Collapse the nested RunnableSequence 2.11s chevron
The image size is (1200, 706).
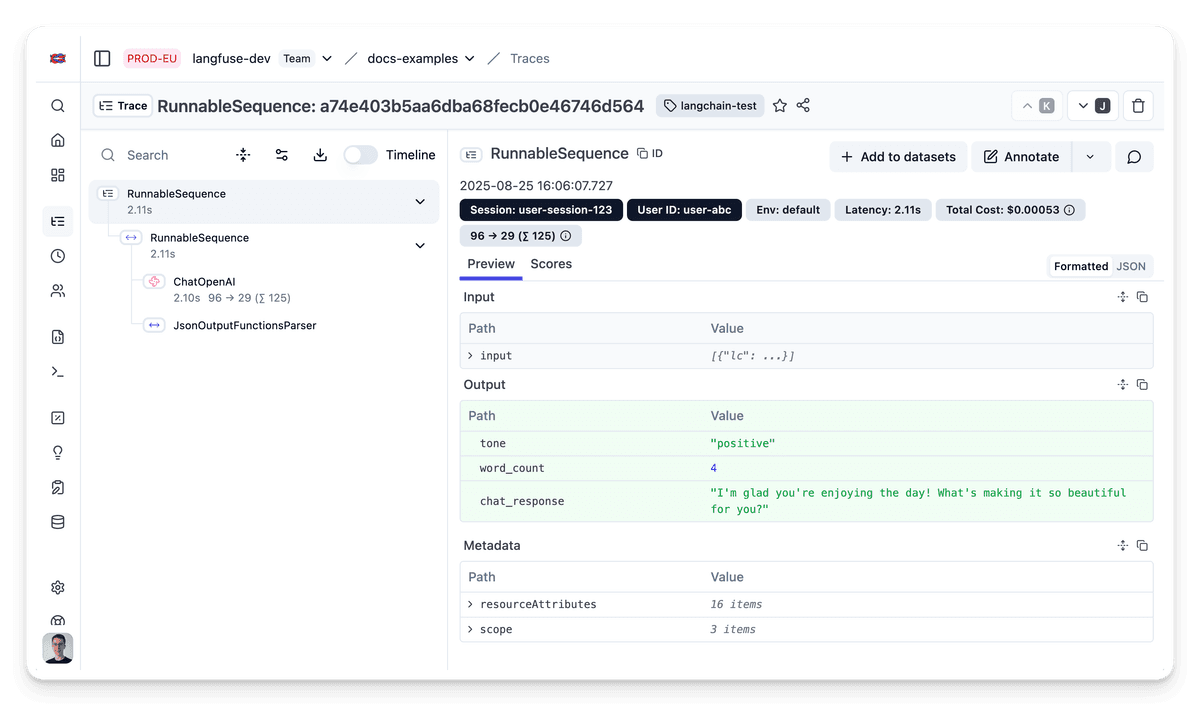pos(420,246)
